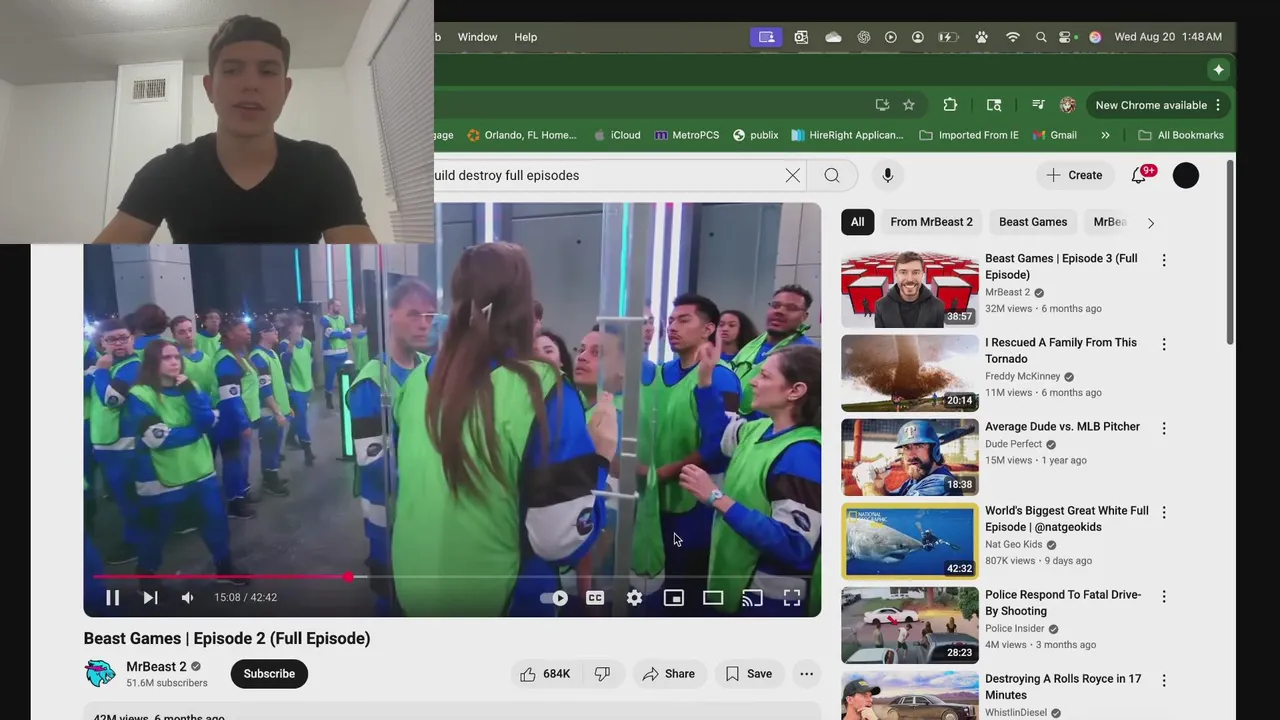
Task: Select the All filter chip
Action: tap(857, 222)
